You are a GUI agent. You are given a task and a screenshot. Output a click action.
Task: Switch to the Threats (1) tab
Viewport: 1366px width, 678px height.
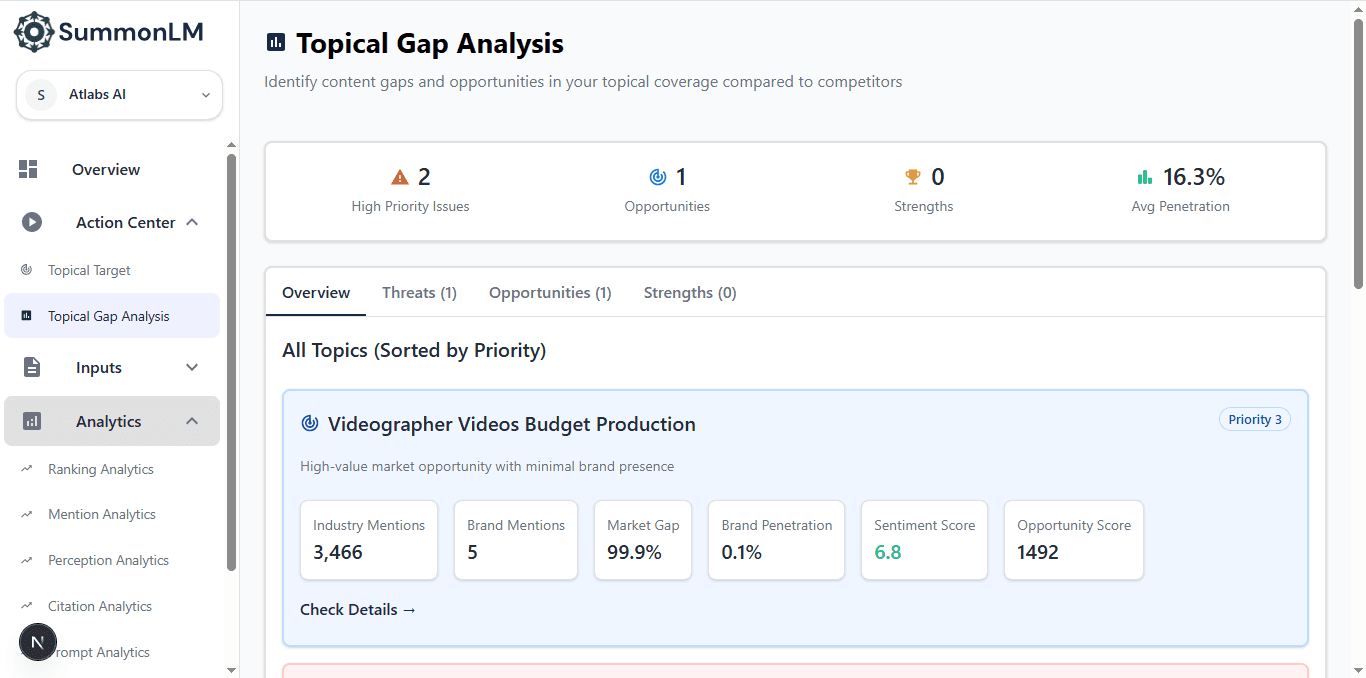click(419, 293)
